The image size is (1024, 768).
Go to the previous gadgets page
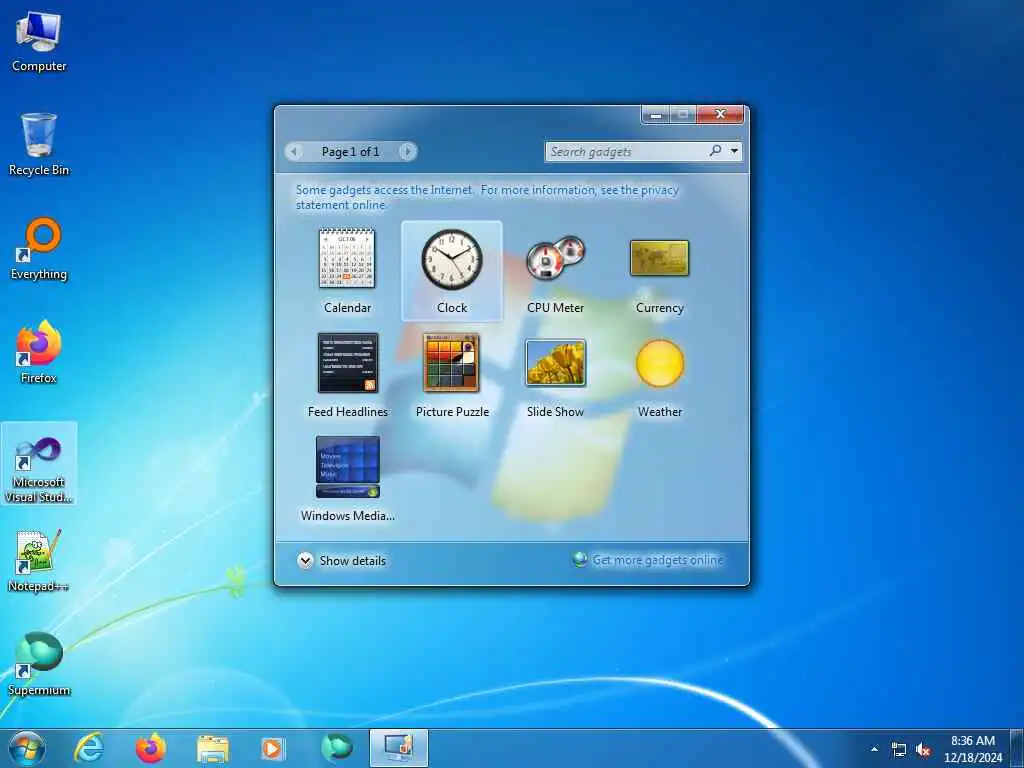295,152
